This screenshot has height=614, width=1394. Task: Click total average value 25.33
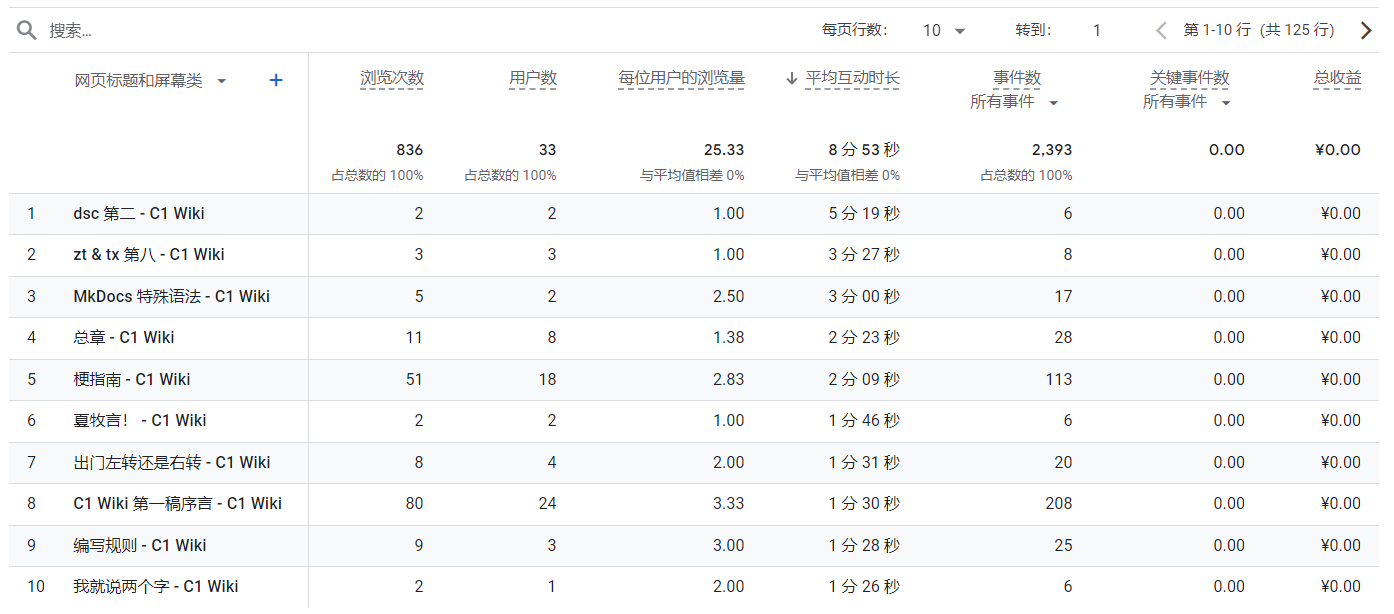point(724,150)
